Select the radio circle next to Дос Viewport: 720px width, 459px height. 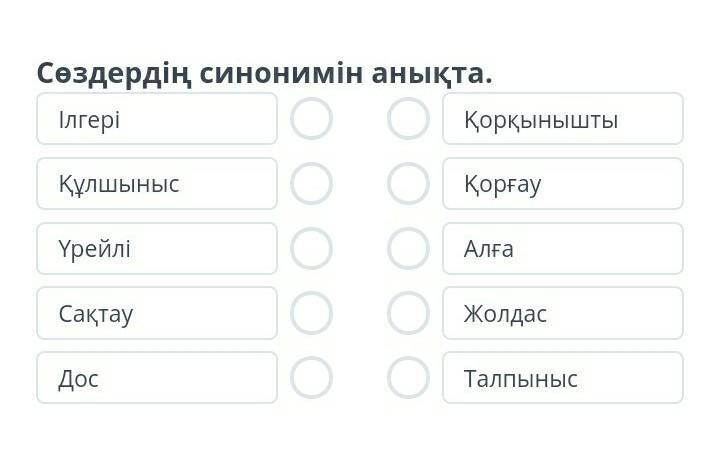pyautogui.click(x=311, y=378)
